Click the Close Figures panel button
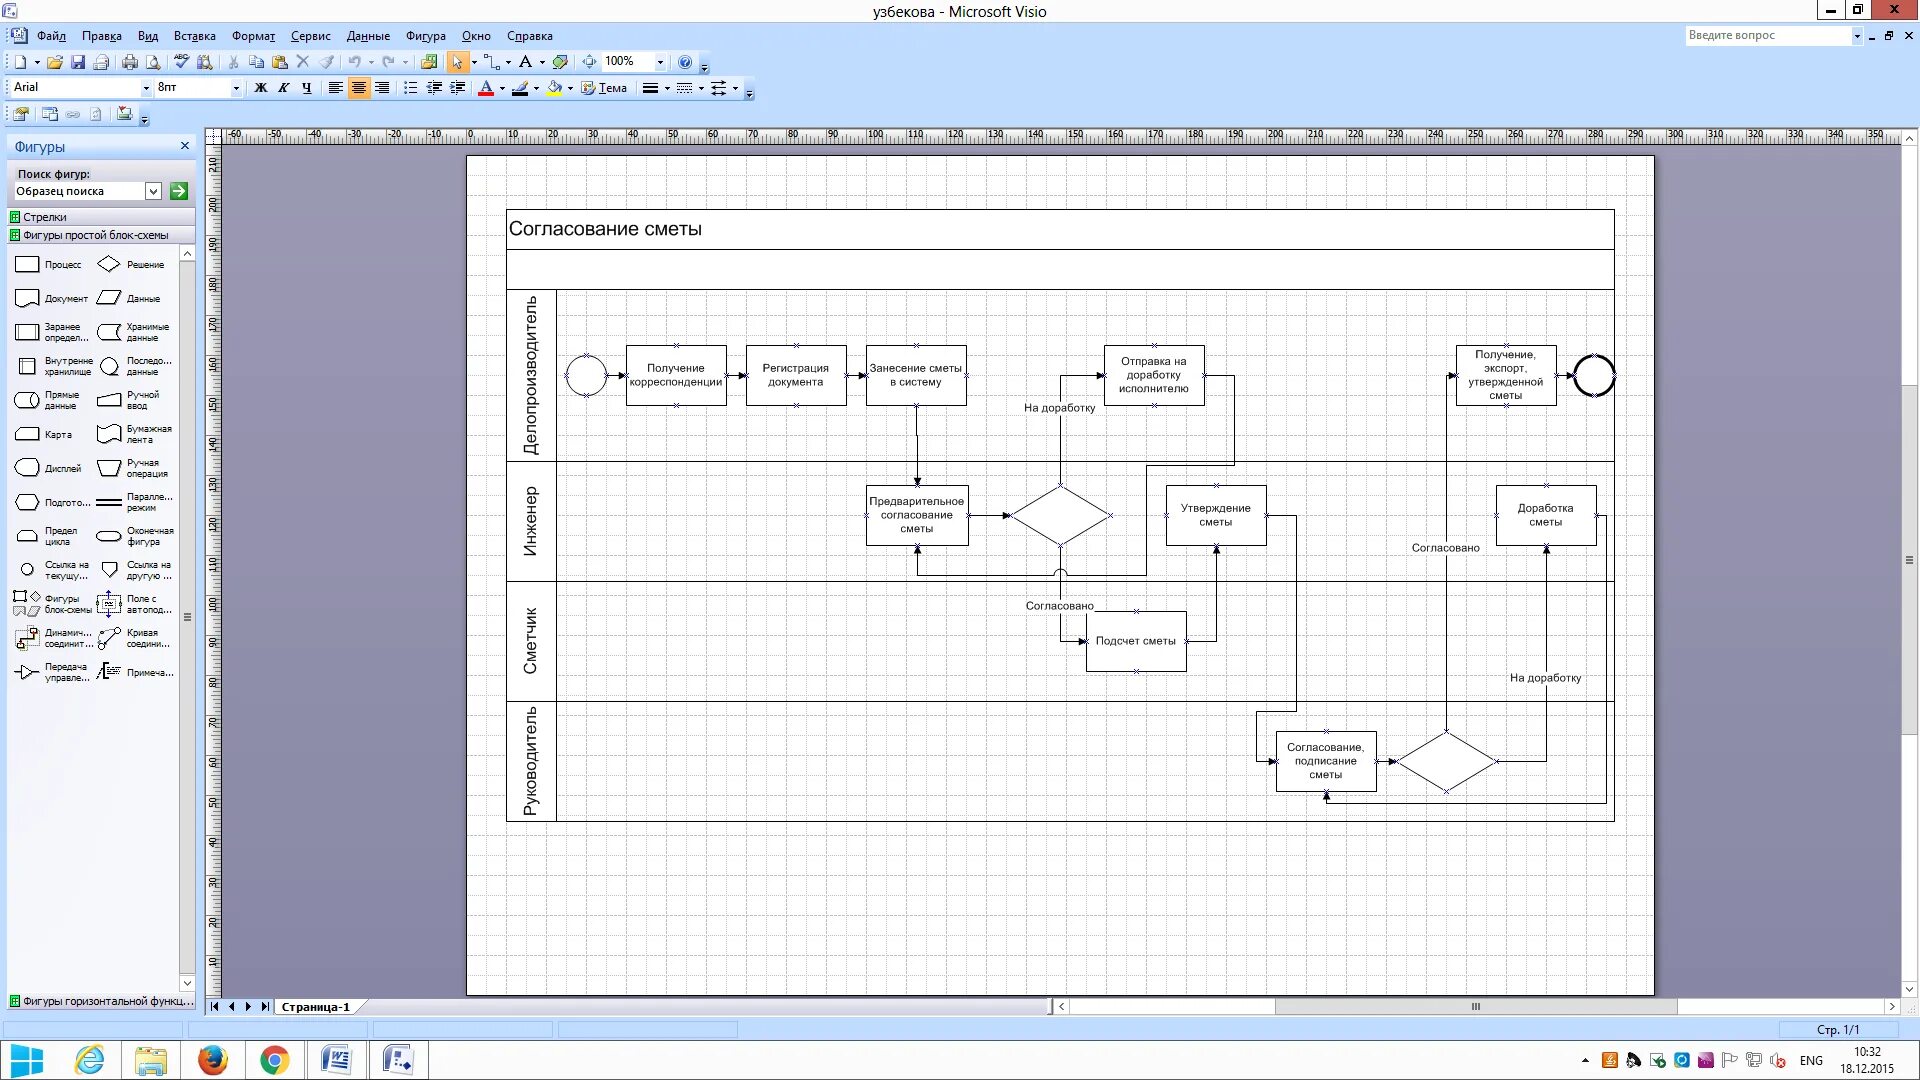 (x=185, y=145)
